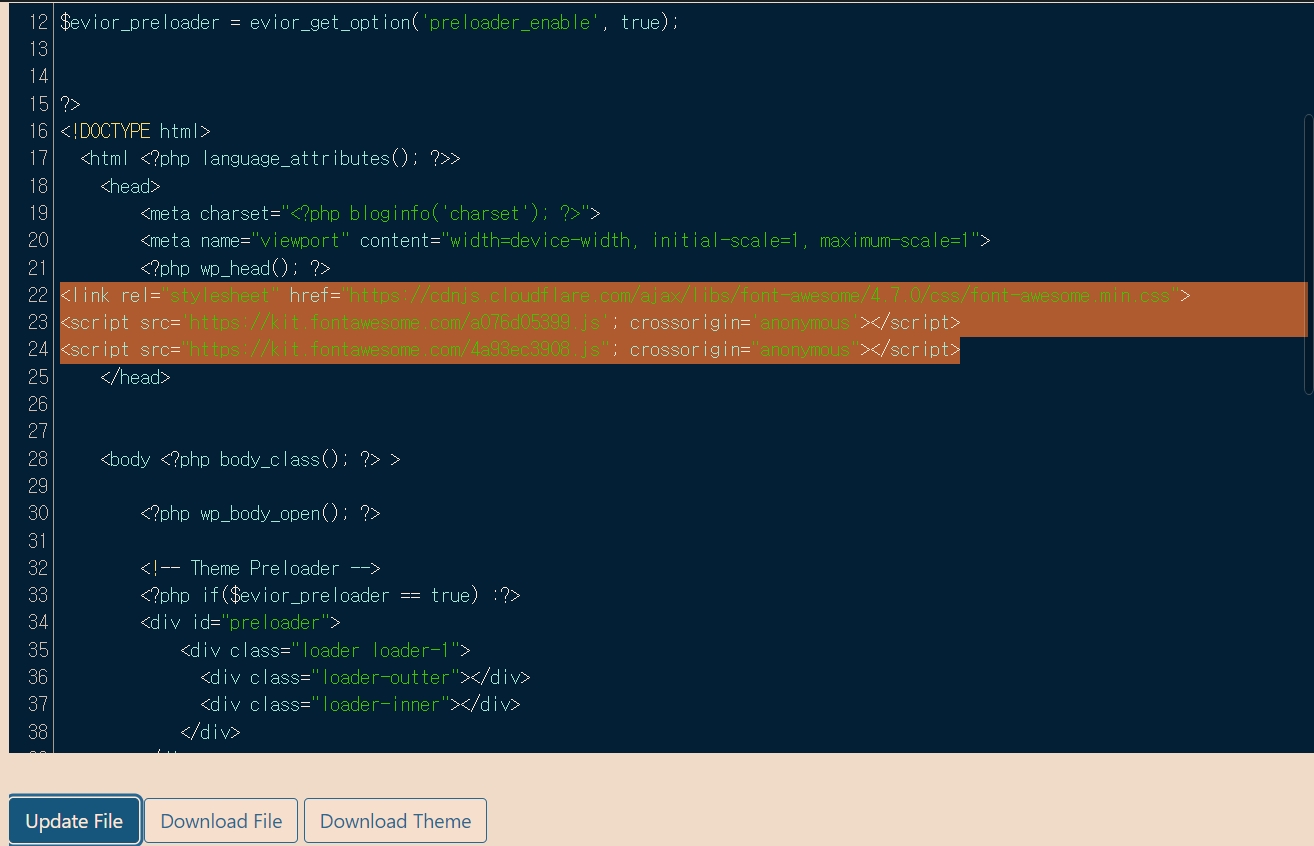Click the wp_body_open() line

[x=260, y=513]
